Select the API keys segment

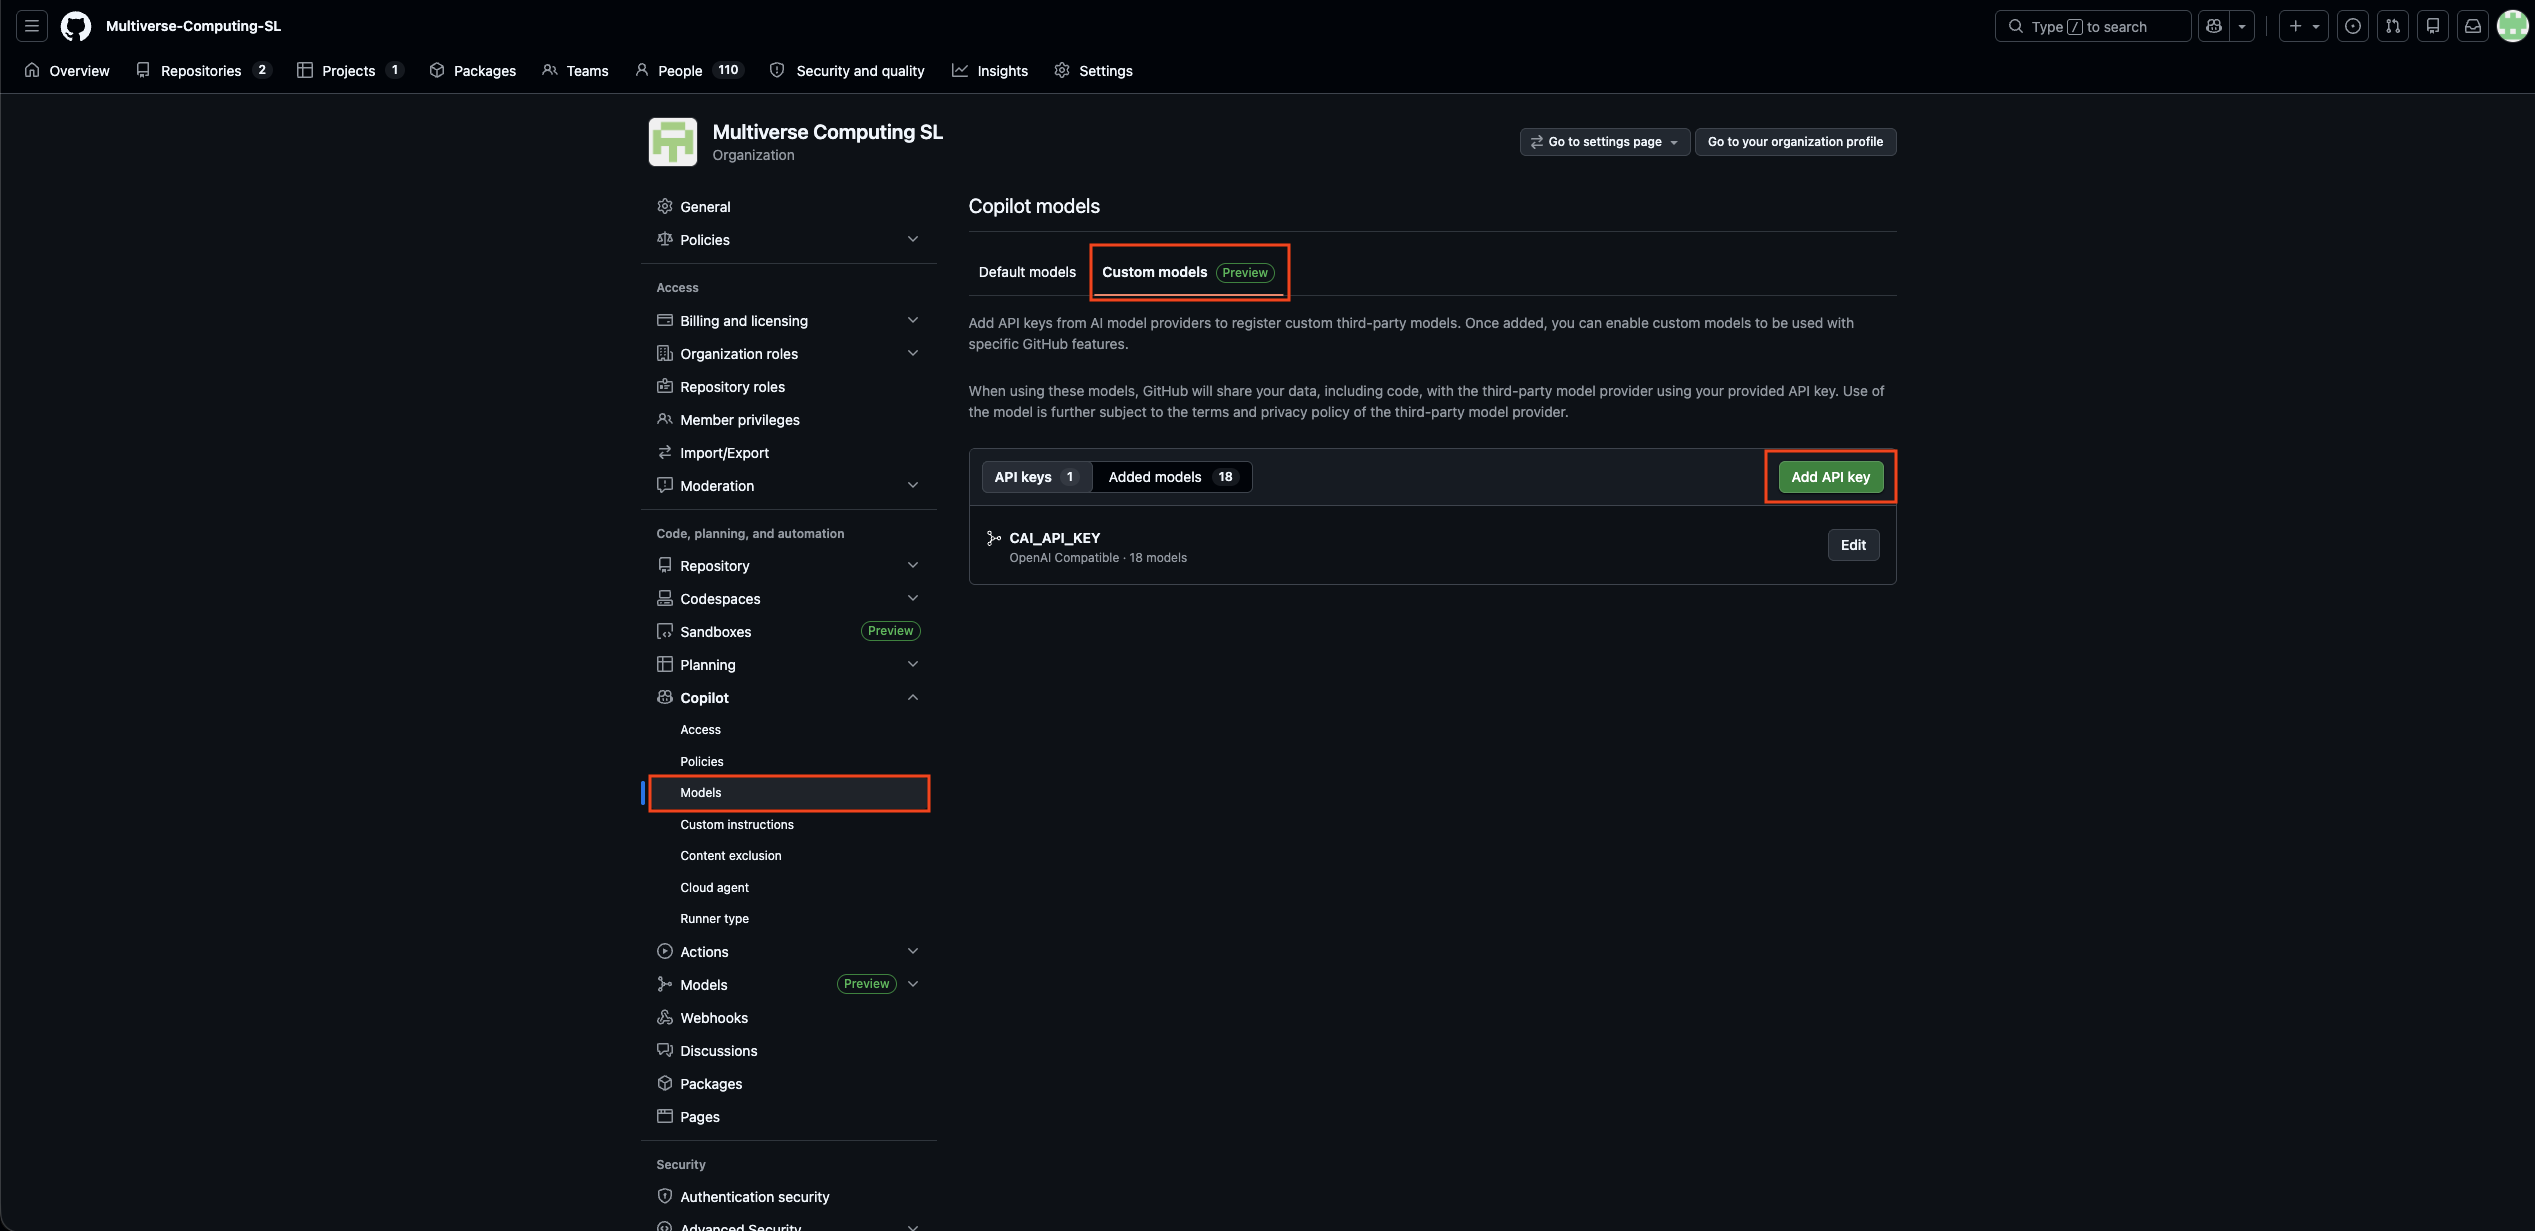point(1036,477)
